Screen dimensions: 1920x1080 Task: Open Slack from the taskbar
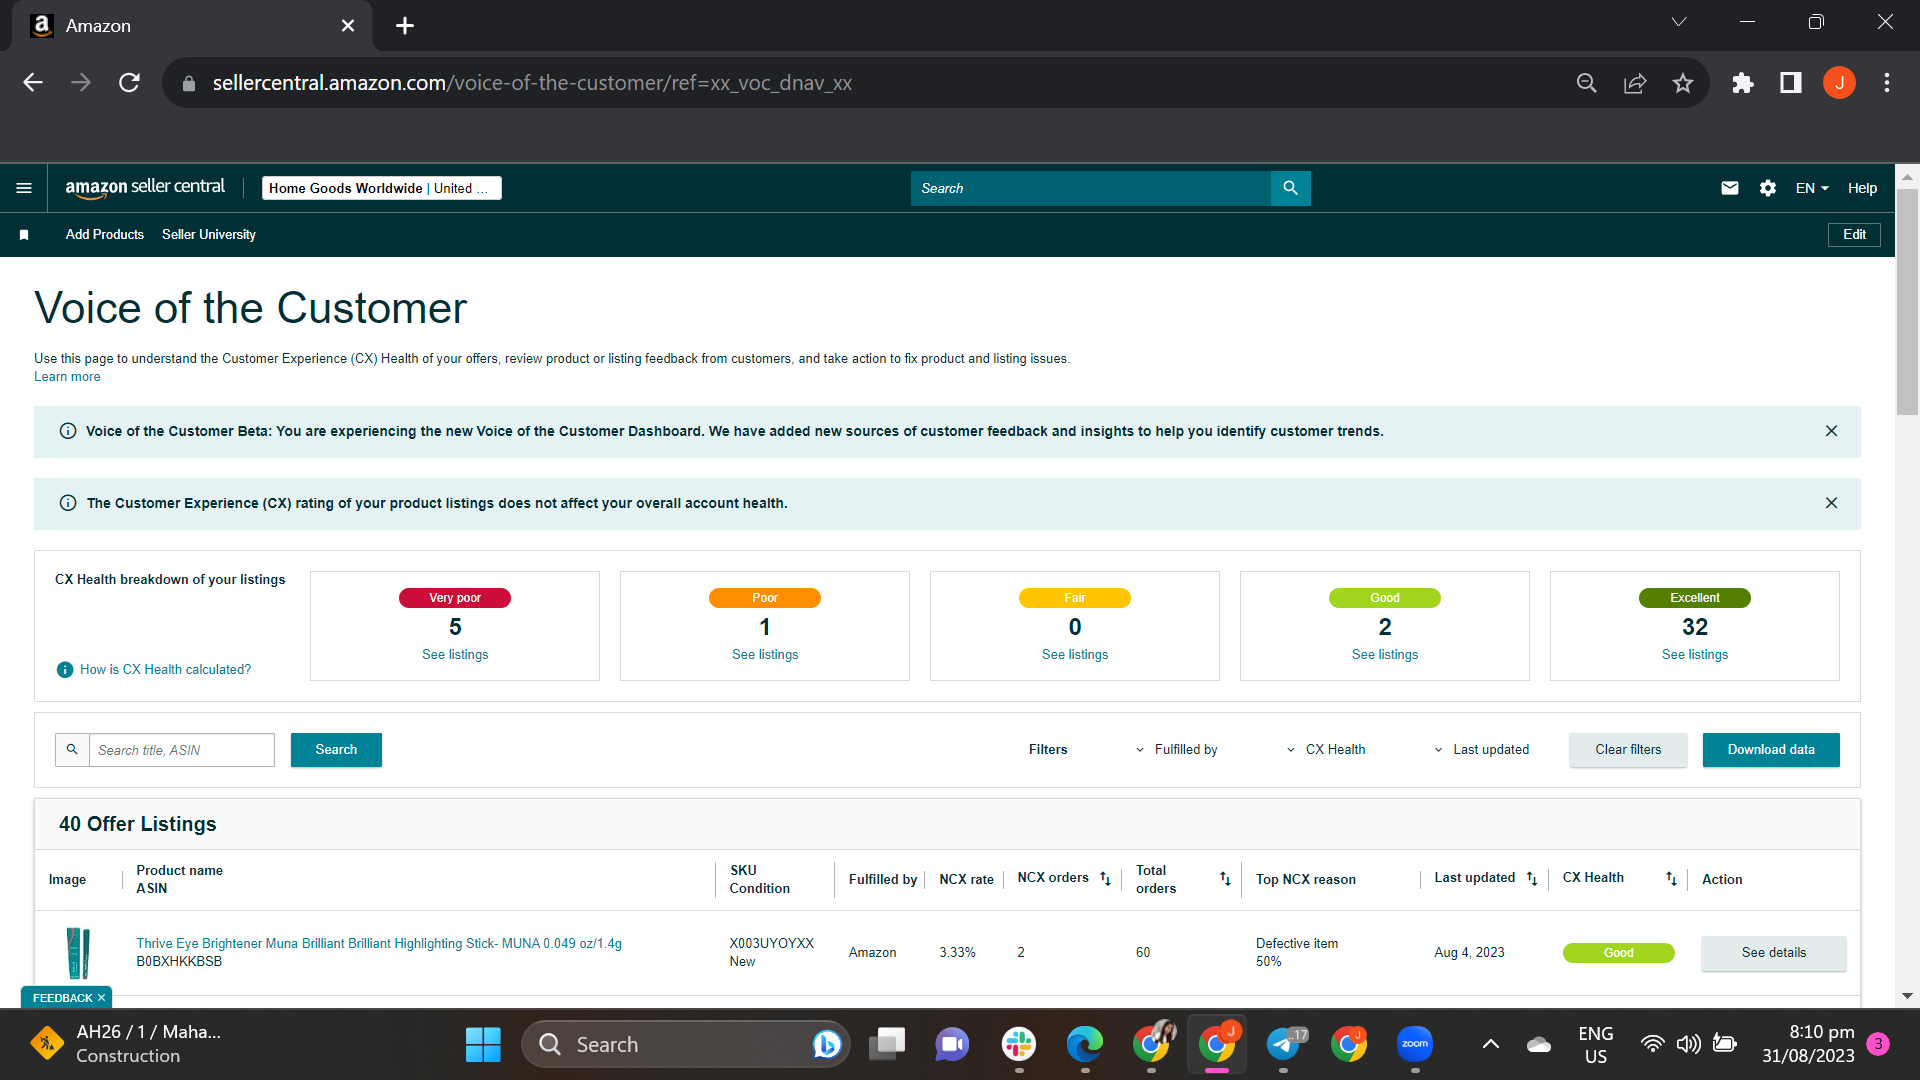click(x=1019, y=1044)
